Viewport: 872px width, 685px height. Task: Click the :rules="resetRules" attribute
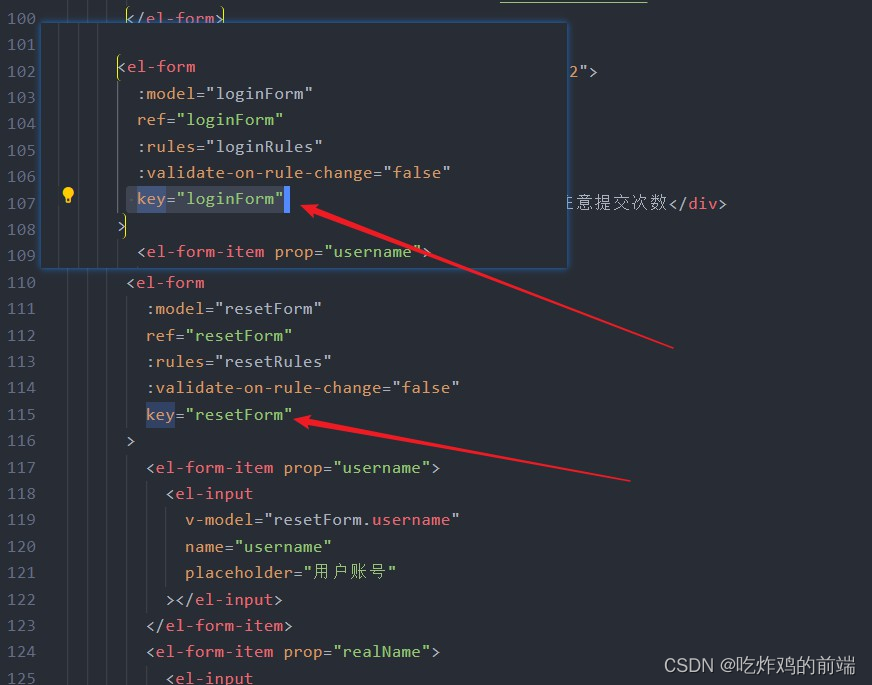(239, 361)
